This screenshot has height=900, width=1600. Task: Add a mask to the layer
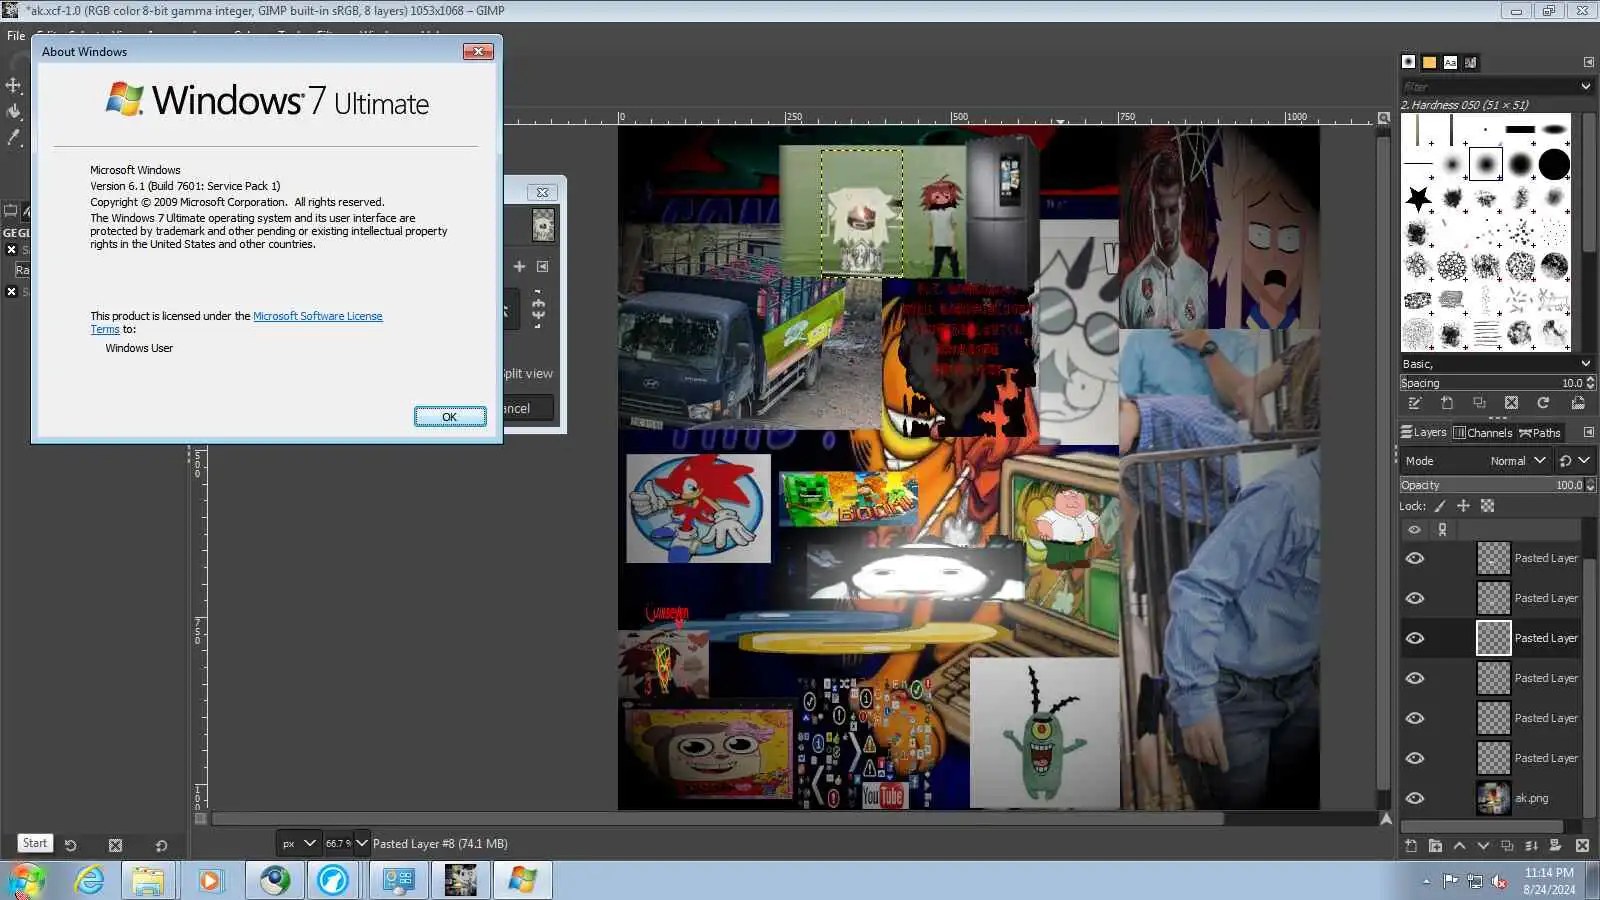(1555, 846)
